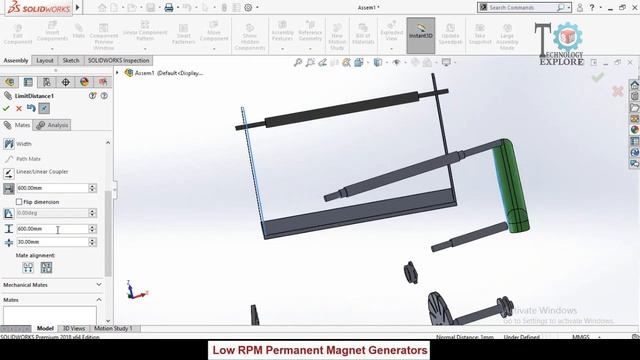Click Show Hidden Components in ribbon
Screen dimensions: 640x360
click(x=250, y=37)
